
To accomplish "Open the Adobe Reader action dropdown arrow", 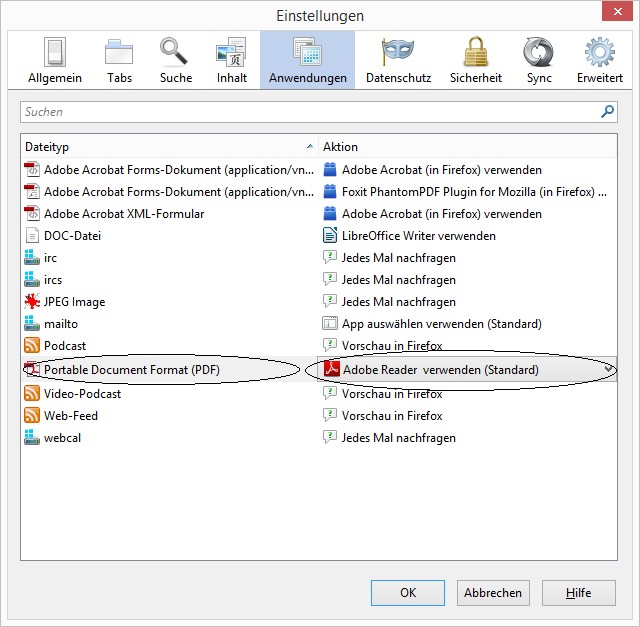I will 608,369.
